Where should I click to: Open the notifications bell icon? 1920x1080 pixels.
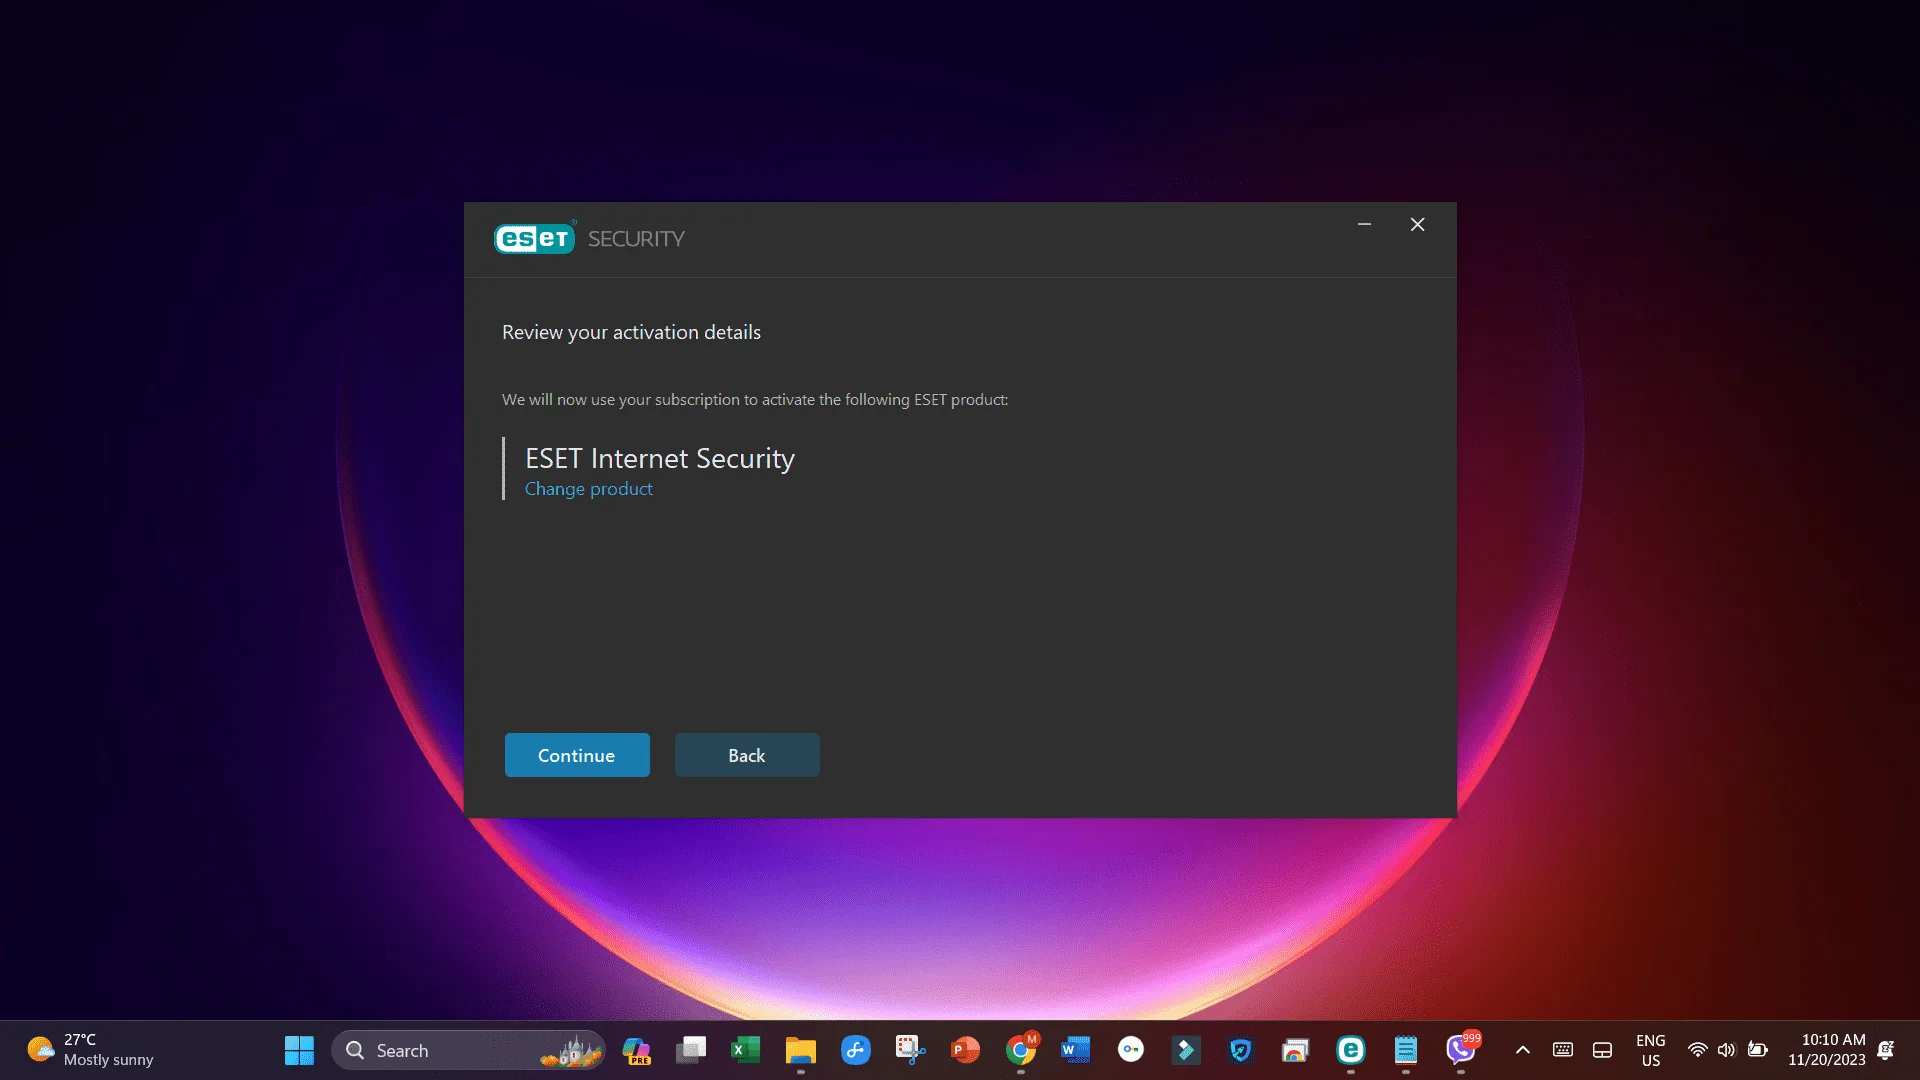tap(1886, 1050)
